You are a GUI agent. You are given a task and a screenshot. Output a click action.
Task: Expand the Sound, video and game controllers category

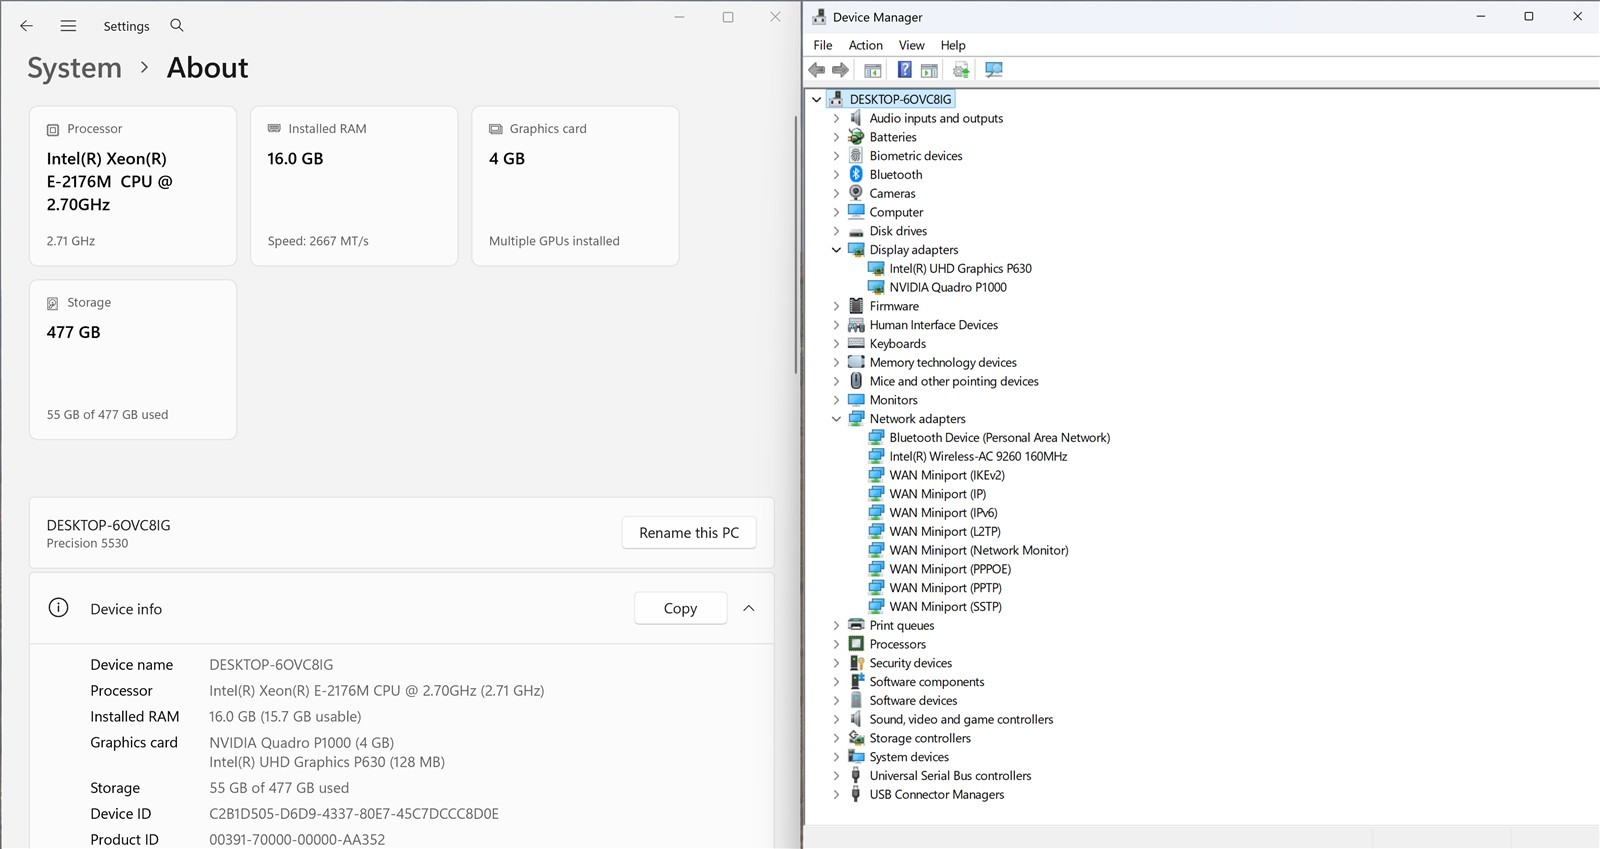[x=837, y=719]
